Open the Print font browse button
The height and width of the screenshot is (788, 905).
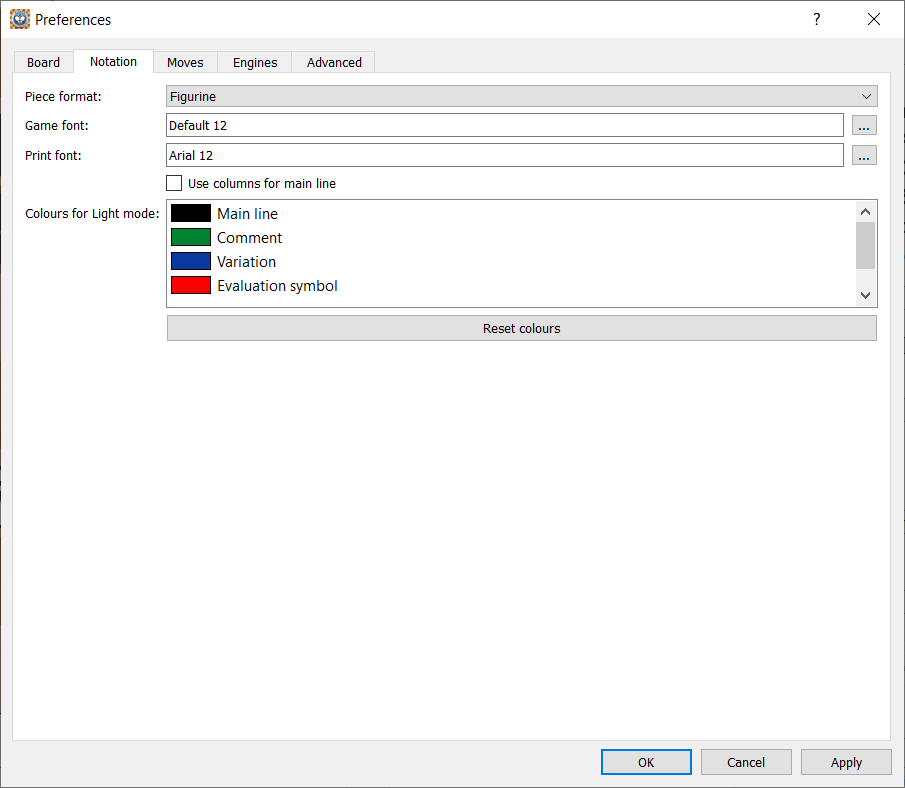(x=864, y=155)
